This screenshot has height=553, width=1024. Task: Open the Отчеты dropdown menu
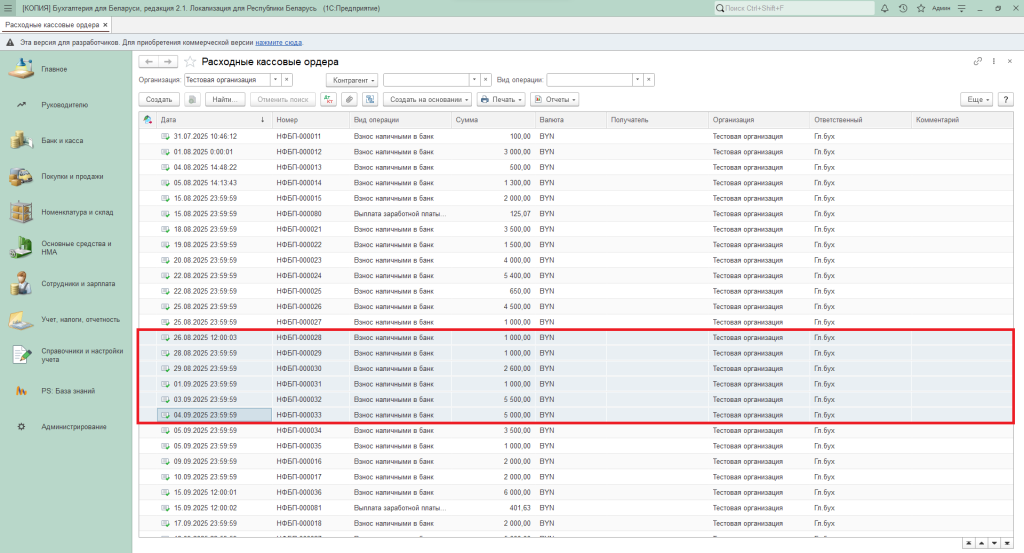point(555,100)
